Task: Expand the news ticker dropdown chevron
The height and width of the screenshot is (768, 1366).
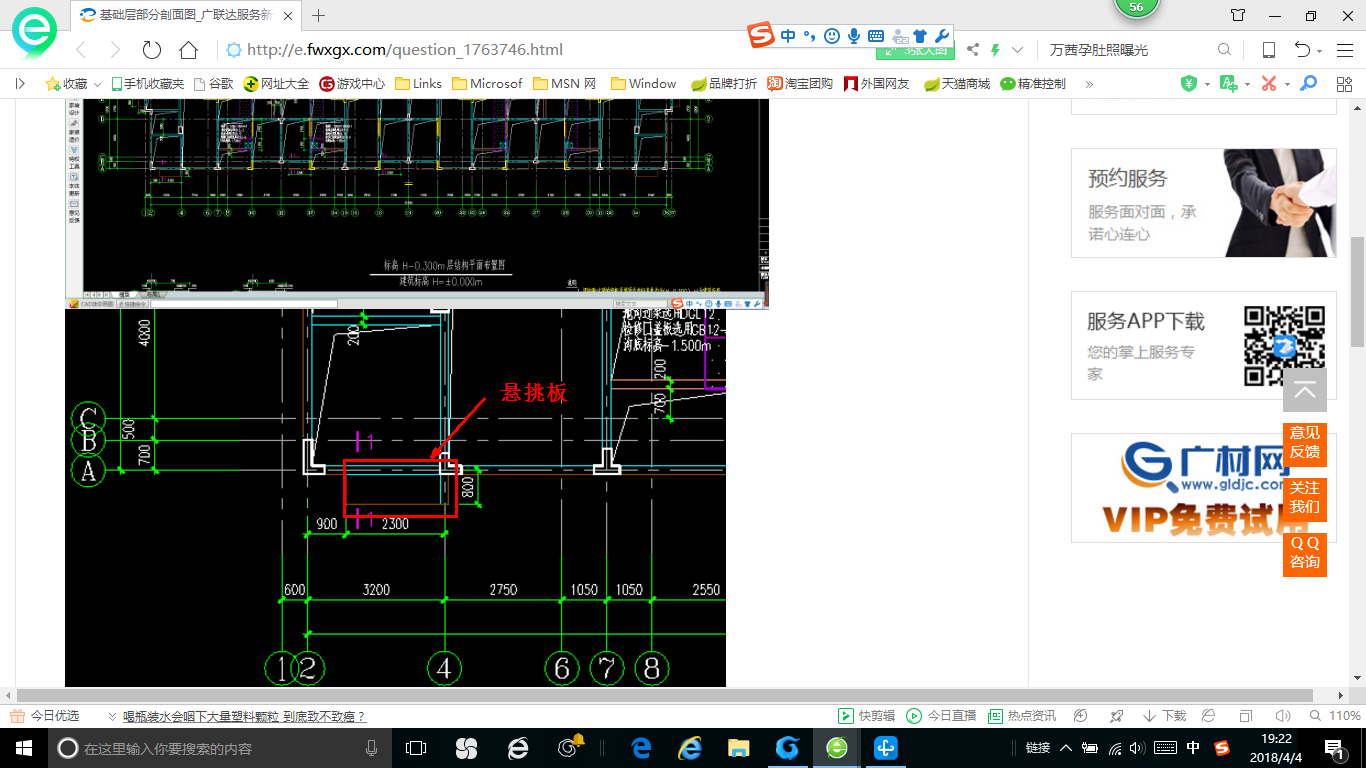Action: [112, 716]
